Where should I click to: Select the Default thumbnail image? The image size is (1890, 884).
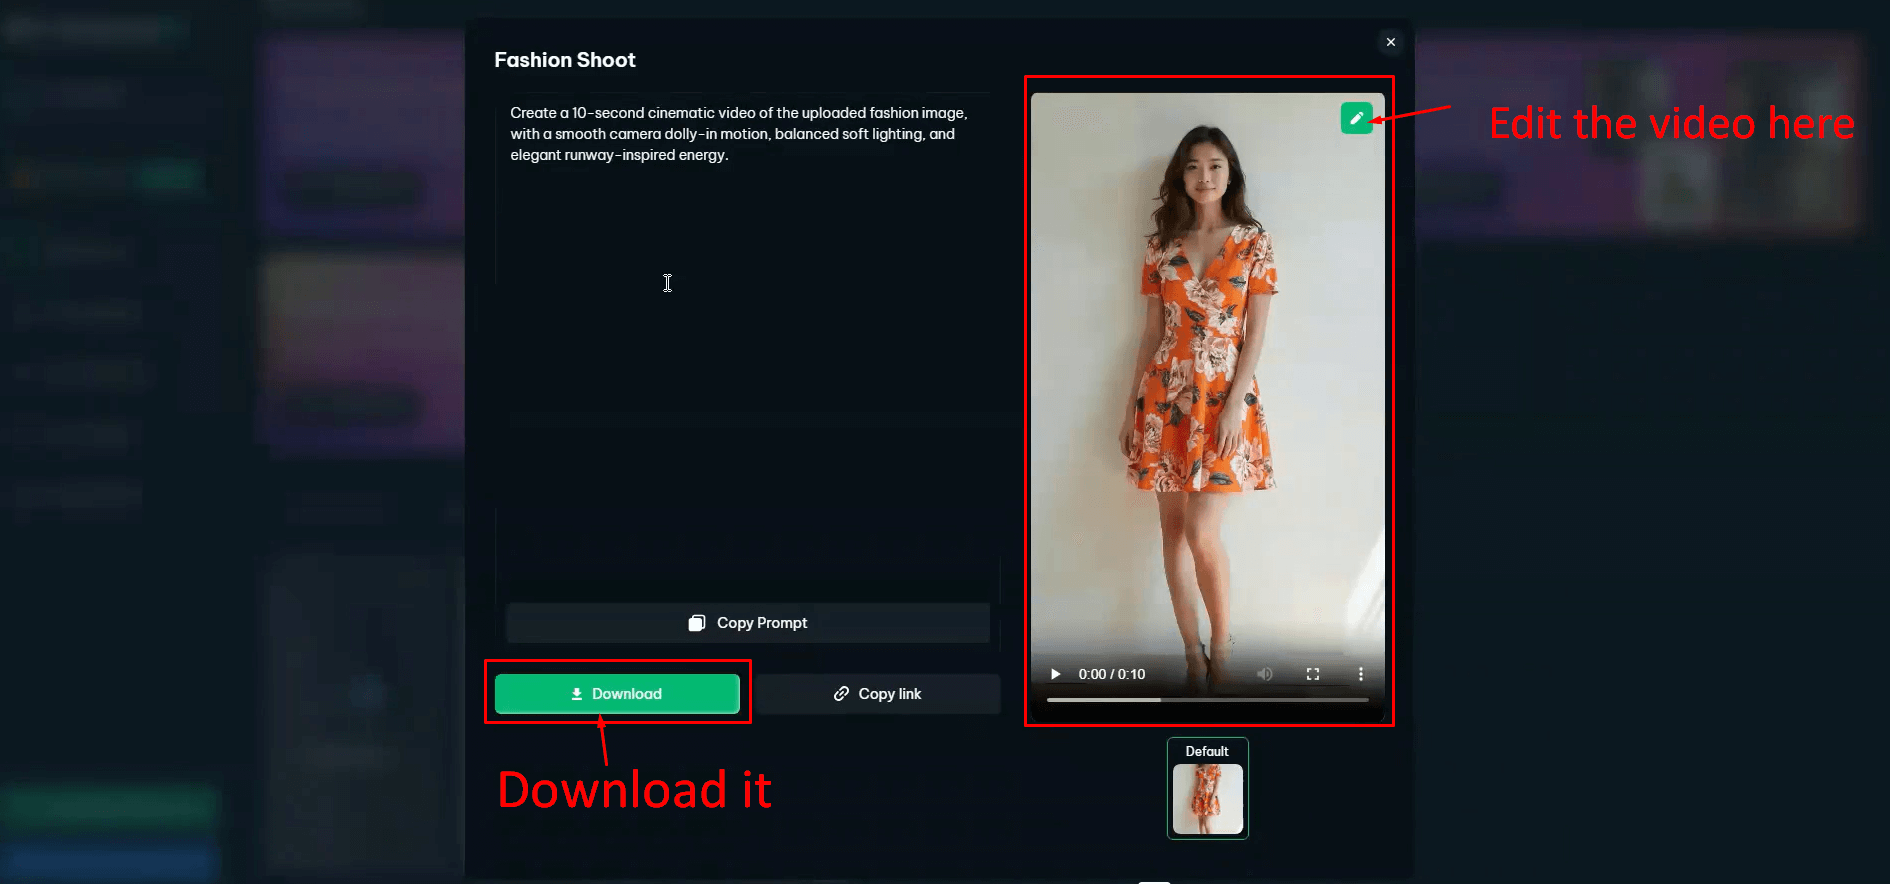pos(1207,799)
